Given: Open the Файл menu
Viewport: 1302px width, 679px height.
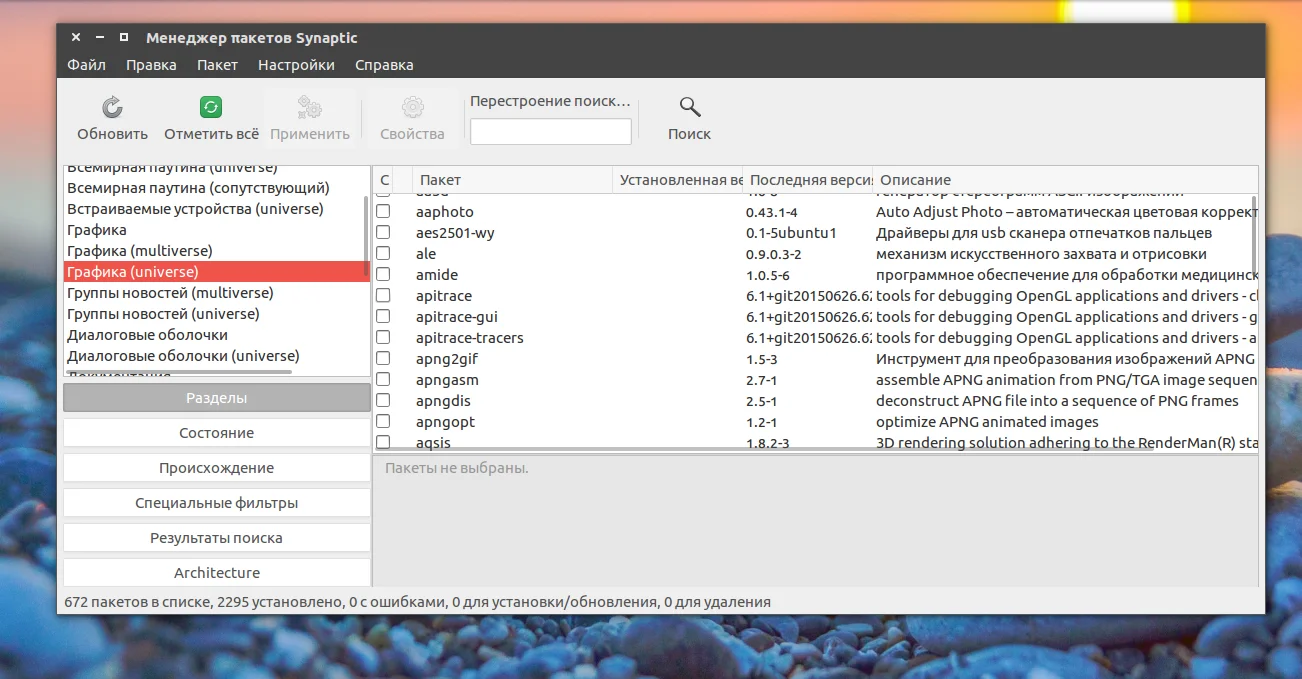Looking at the screenshot, I should tap(86, 65).
